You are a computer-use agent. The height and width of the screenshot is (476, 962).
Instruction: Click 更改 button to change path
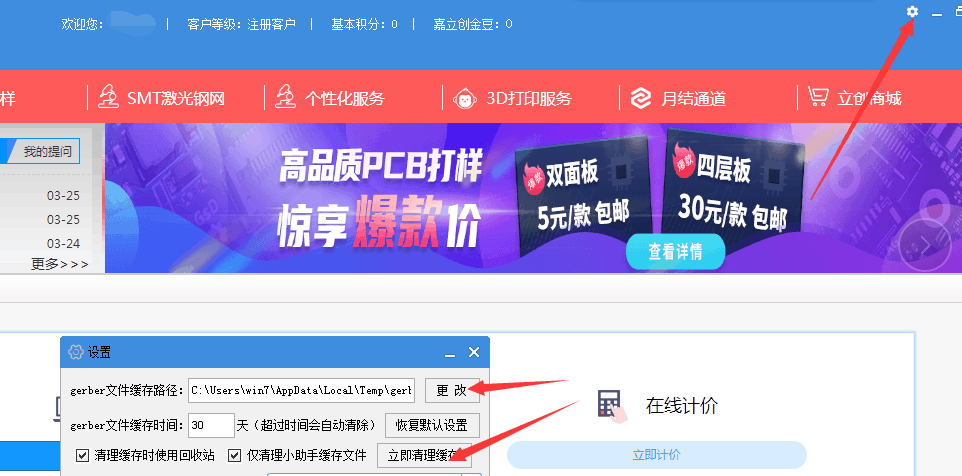451,390
